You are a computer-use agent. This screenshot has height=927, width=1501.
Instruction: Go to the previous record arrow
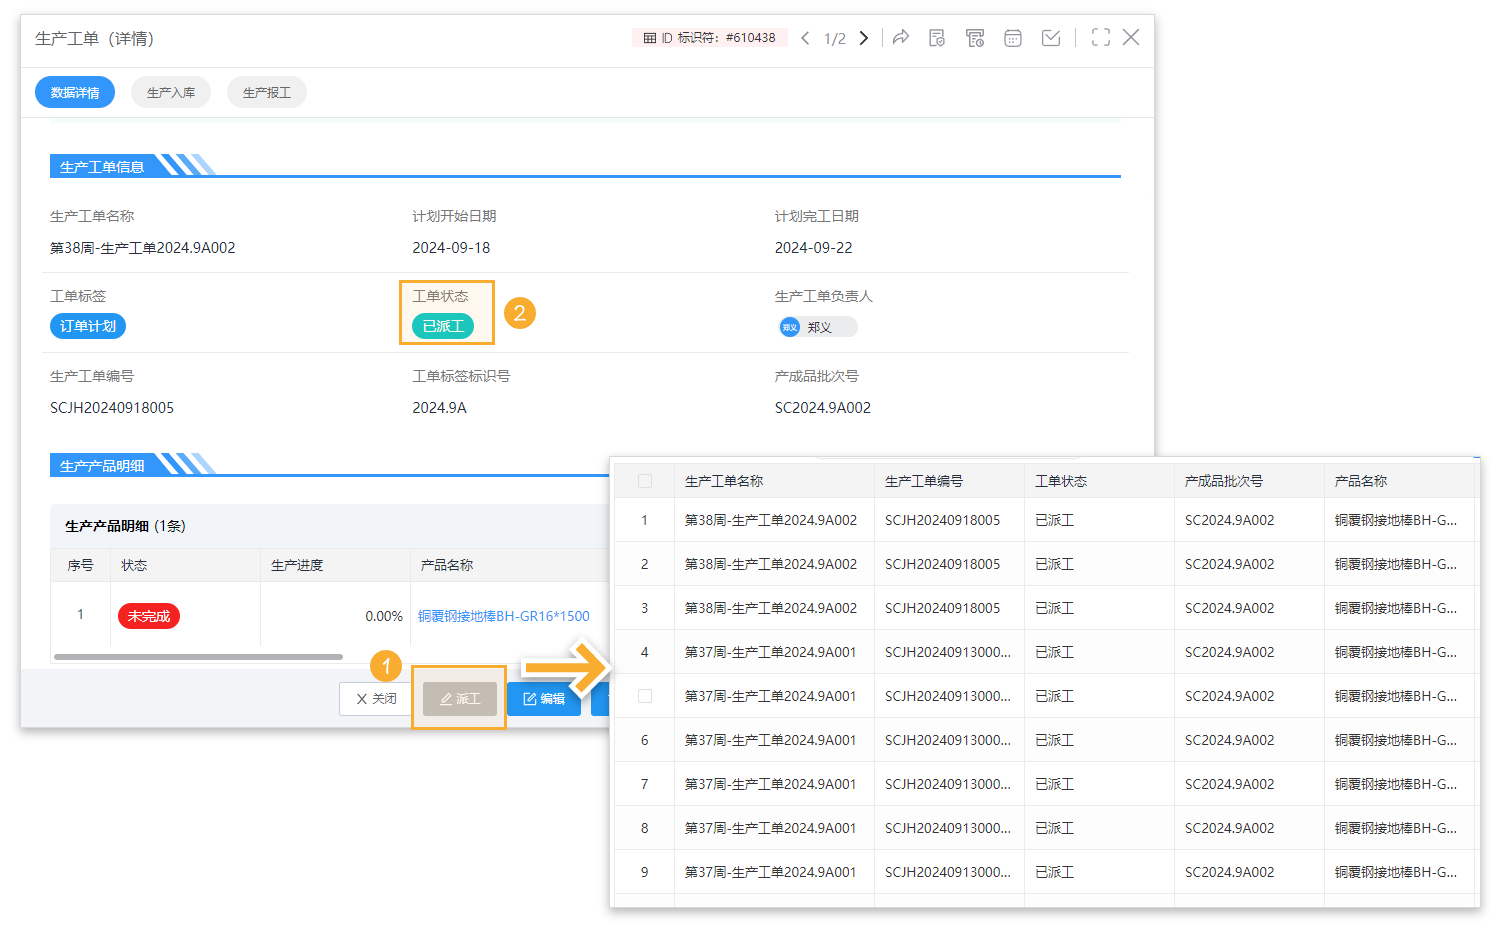click(x=805, y=38)
